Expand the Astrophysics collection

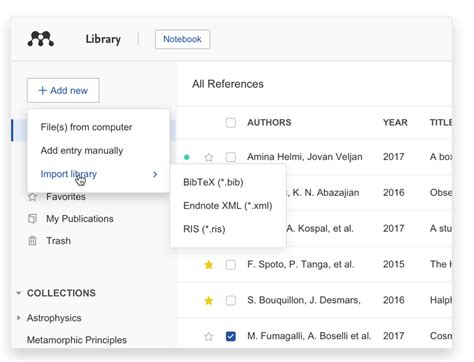click(19, 318)
